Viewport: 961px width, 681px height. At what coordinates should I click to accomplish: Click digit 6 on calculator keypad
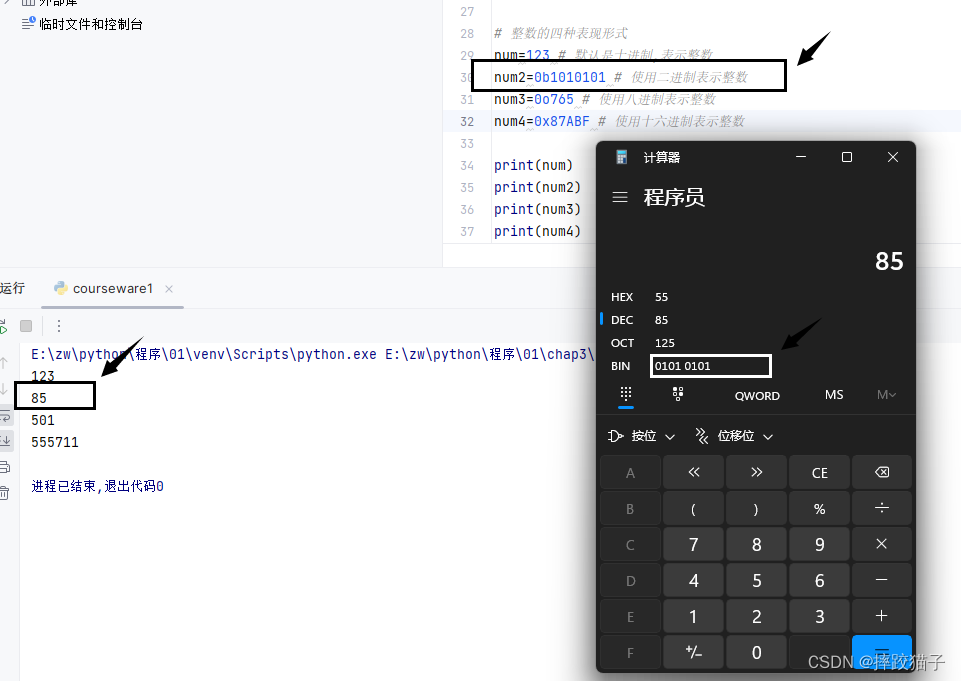click(x=819, y=580)
